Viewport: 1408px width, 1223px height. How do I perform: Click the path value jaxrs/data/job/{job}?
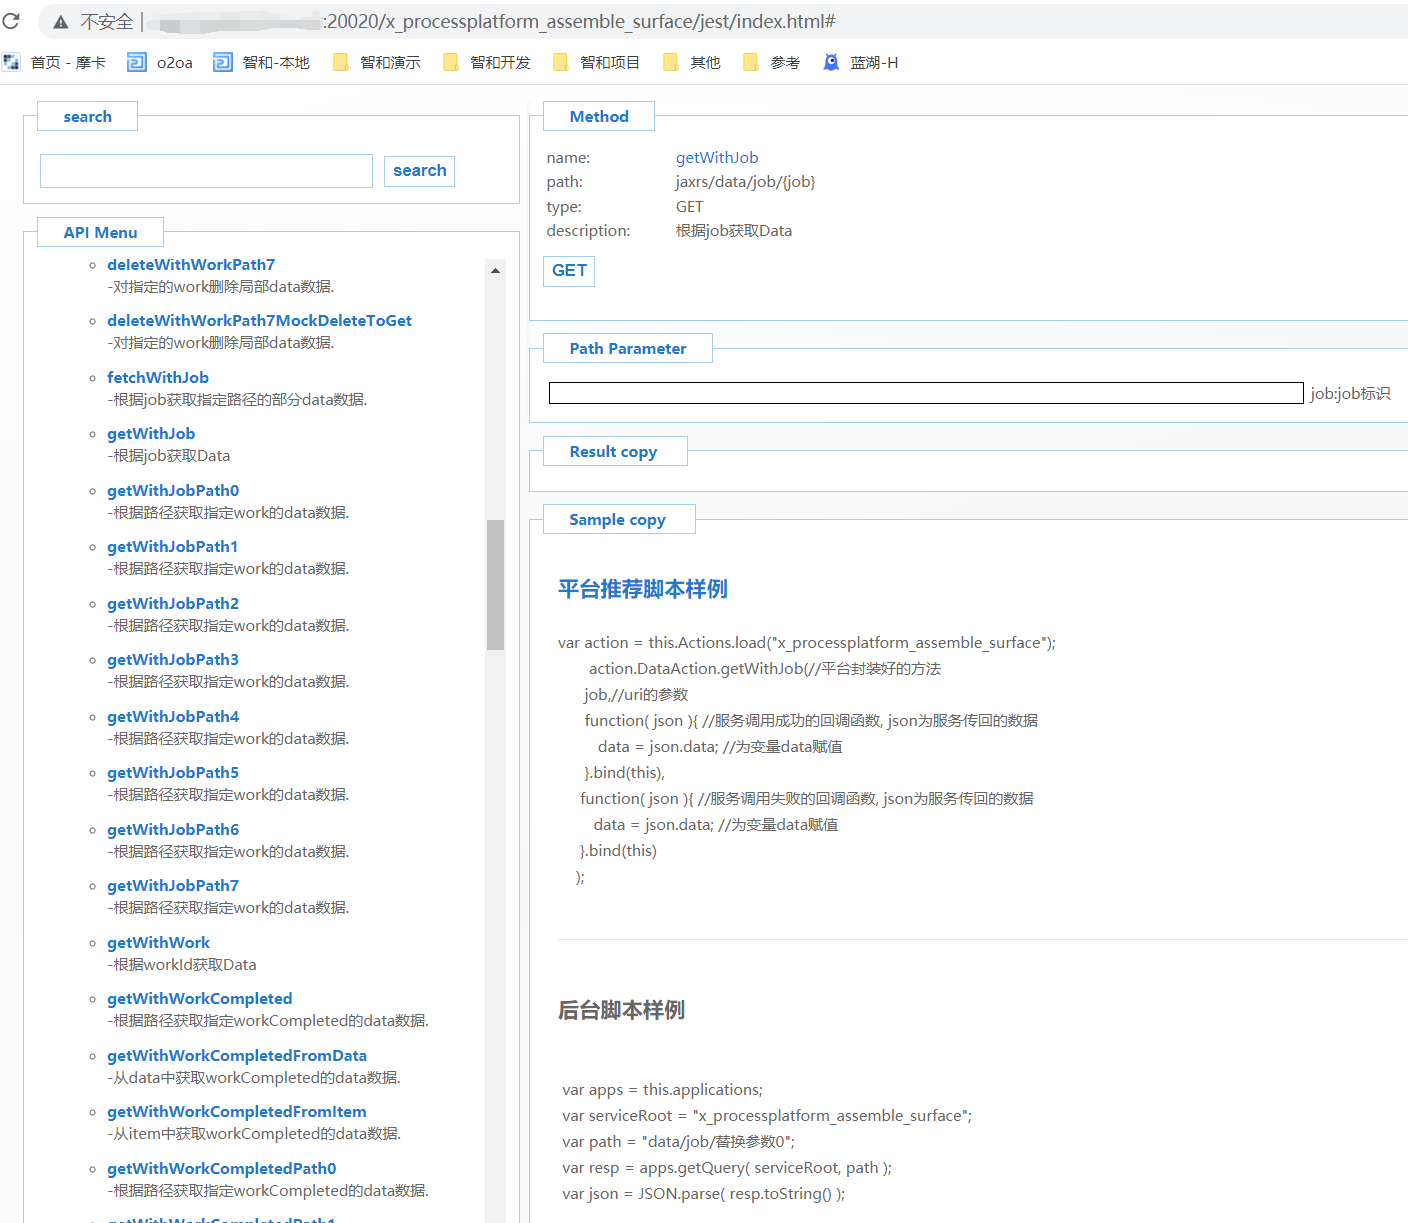click(745, 182)
